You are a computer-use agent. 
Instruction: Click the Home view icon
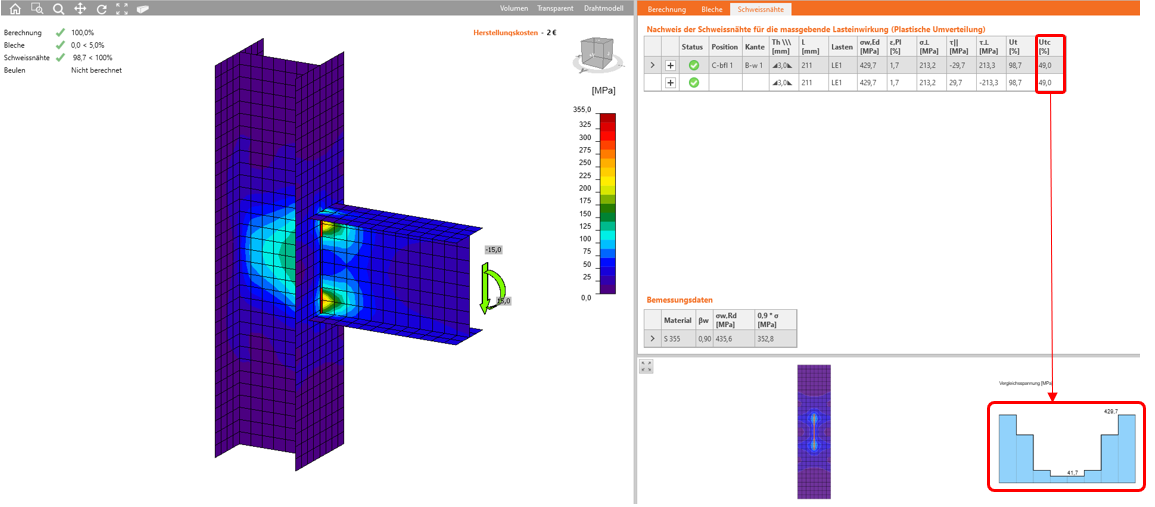tap(14, 9)
